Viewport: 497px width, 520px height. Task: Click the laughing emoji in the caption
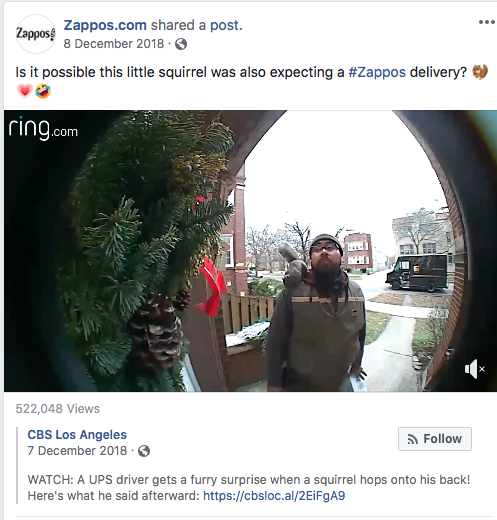[x=43, y=91]
